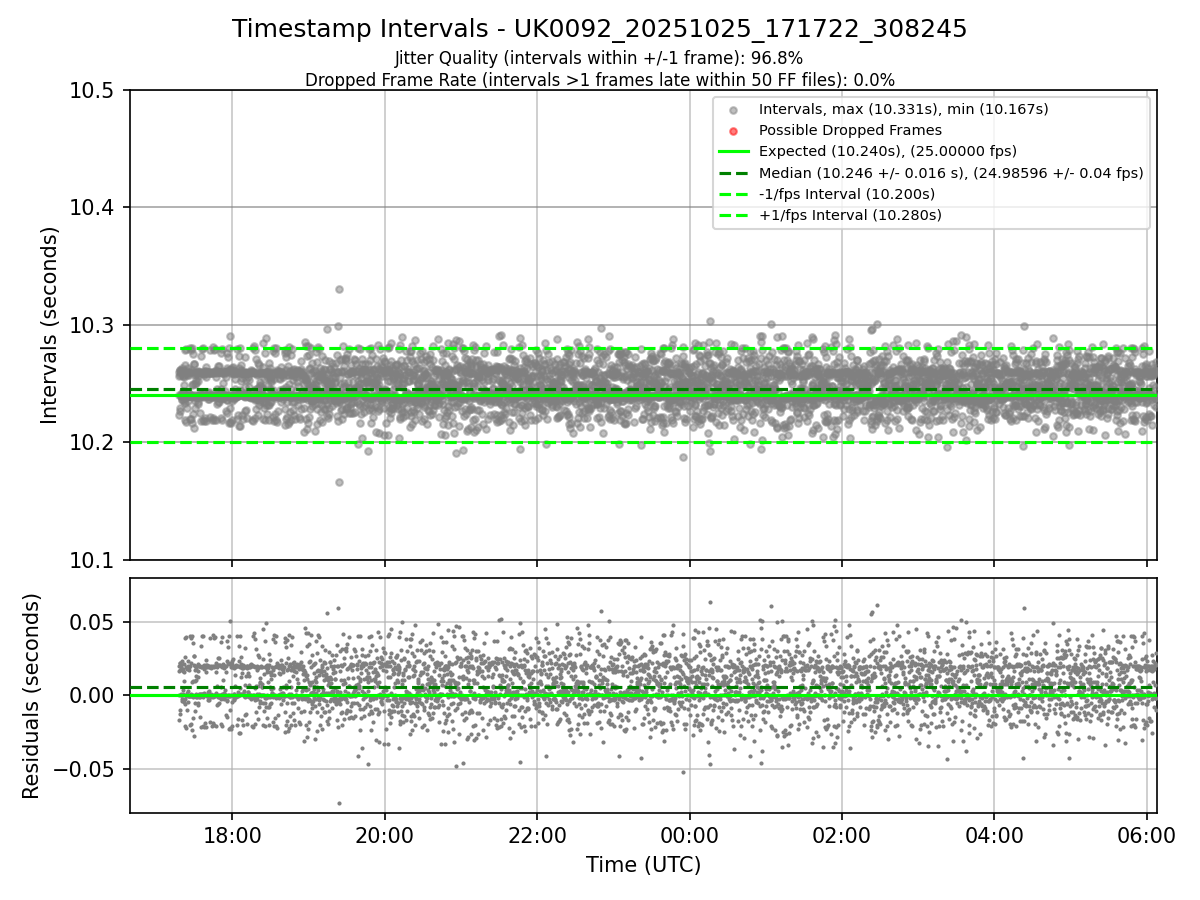Viewport: 1200px width, 900px height.
Task: Click the 00:00 time tick label
Action: pos(689,835)
